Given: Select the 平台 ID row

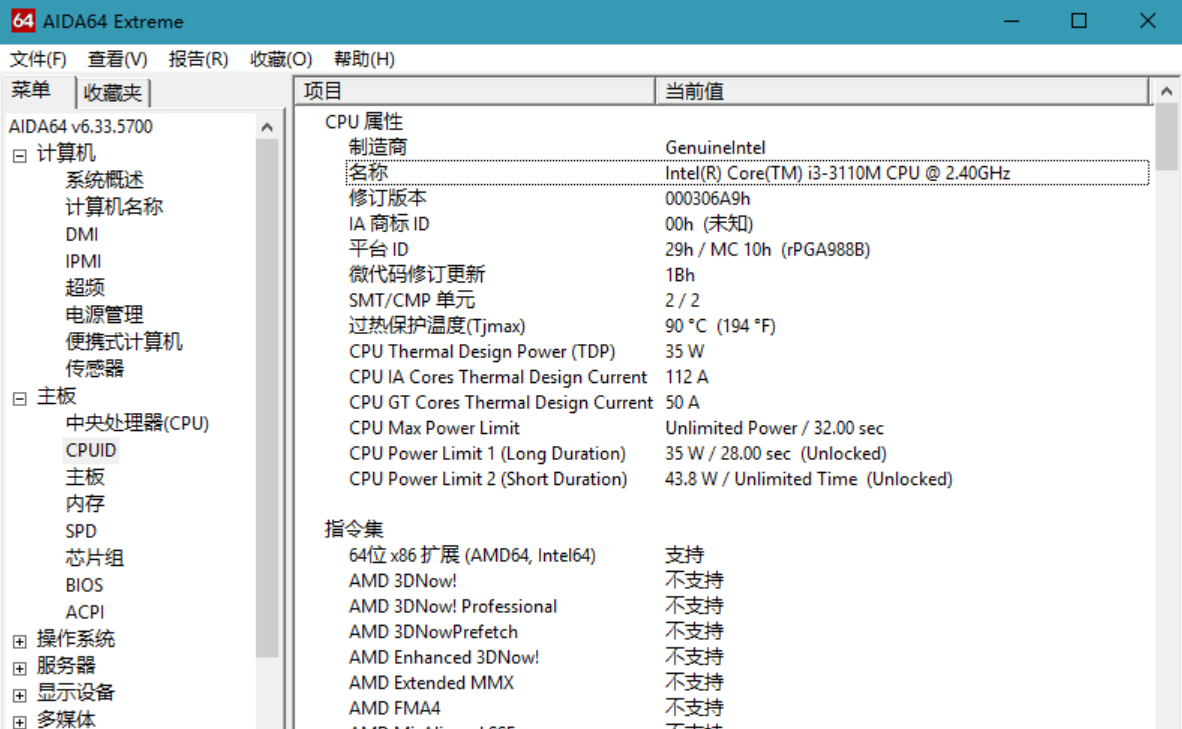Looking at the screenshot, I should coord(748,250).
